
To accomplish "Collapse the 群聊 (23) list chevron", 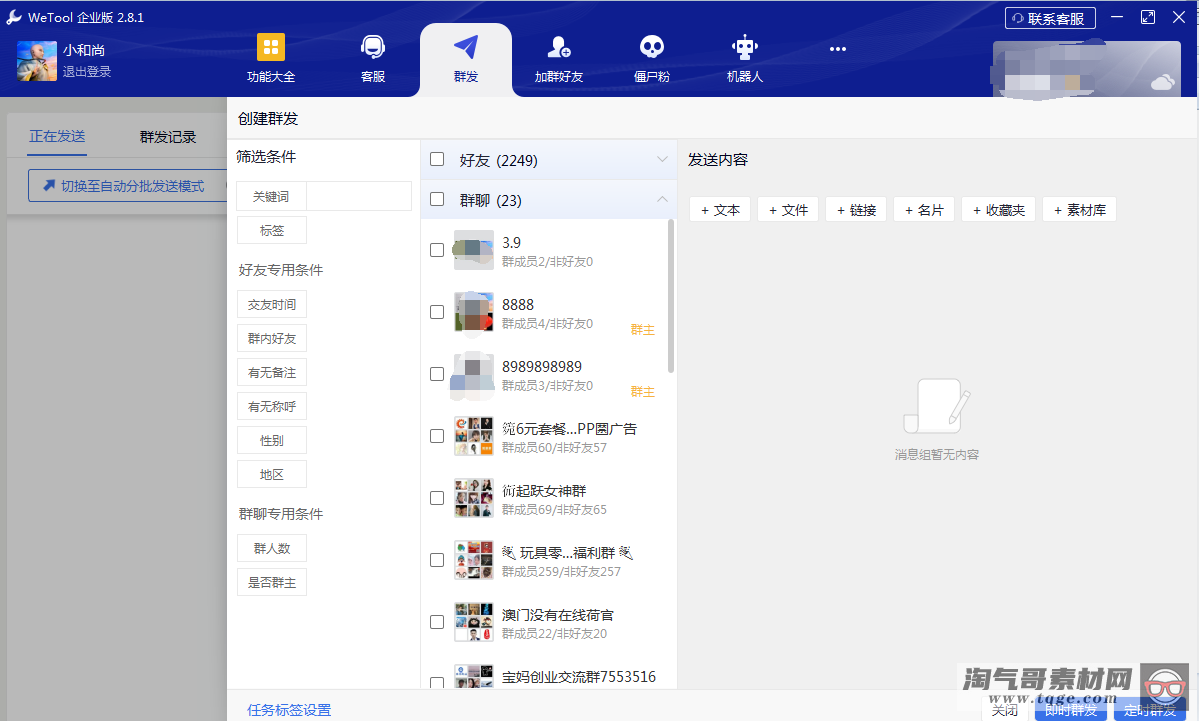I will tap(662, 200).
